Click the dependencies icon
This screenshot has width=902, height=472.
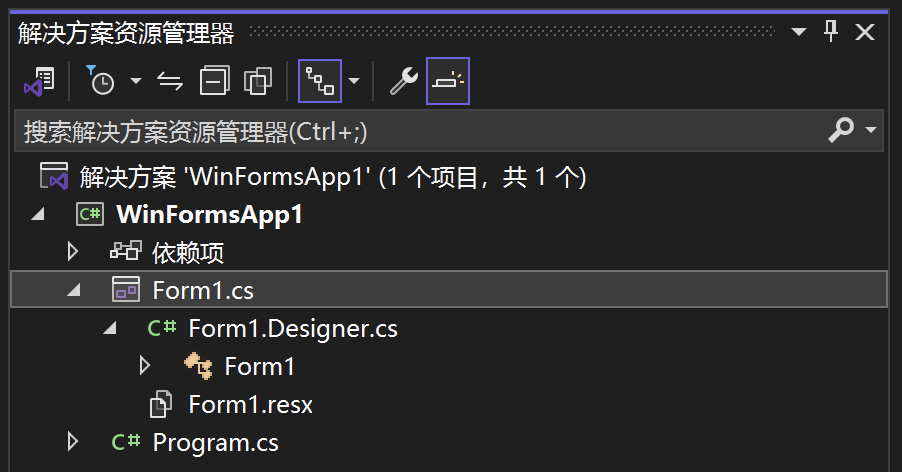125,251
